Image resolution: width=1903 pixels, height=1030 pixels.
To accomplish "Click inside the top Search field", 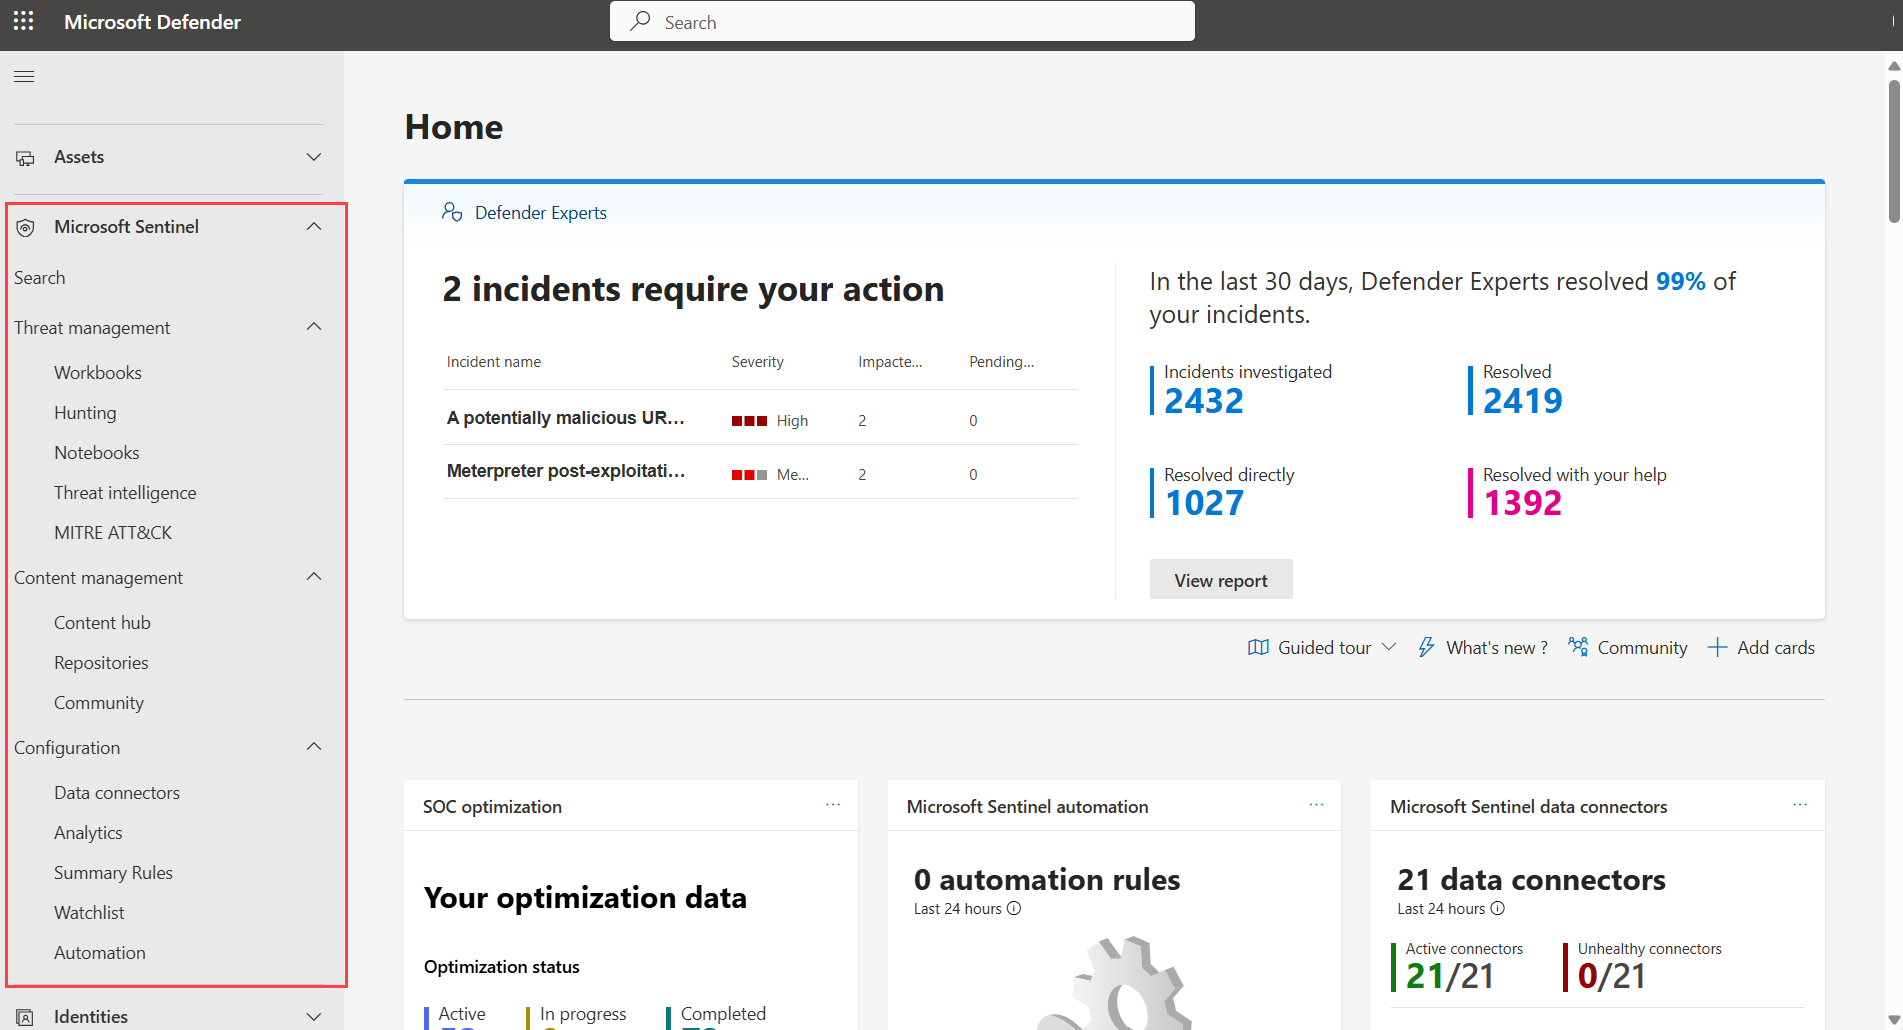I will pyautogui.click(x=900, y=21).
